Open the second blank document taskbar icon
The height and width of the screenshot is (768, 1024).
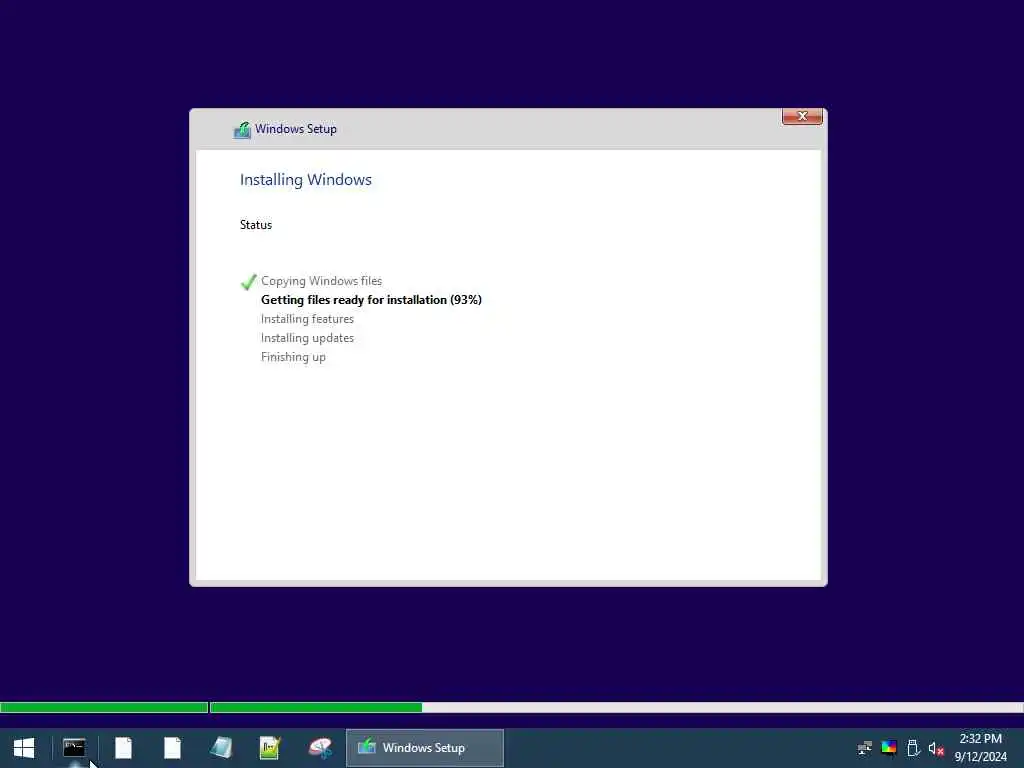click(172, 748)
